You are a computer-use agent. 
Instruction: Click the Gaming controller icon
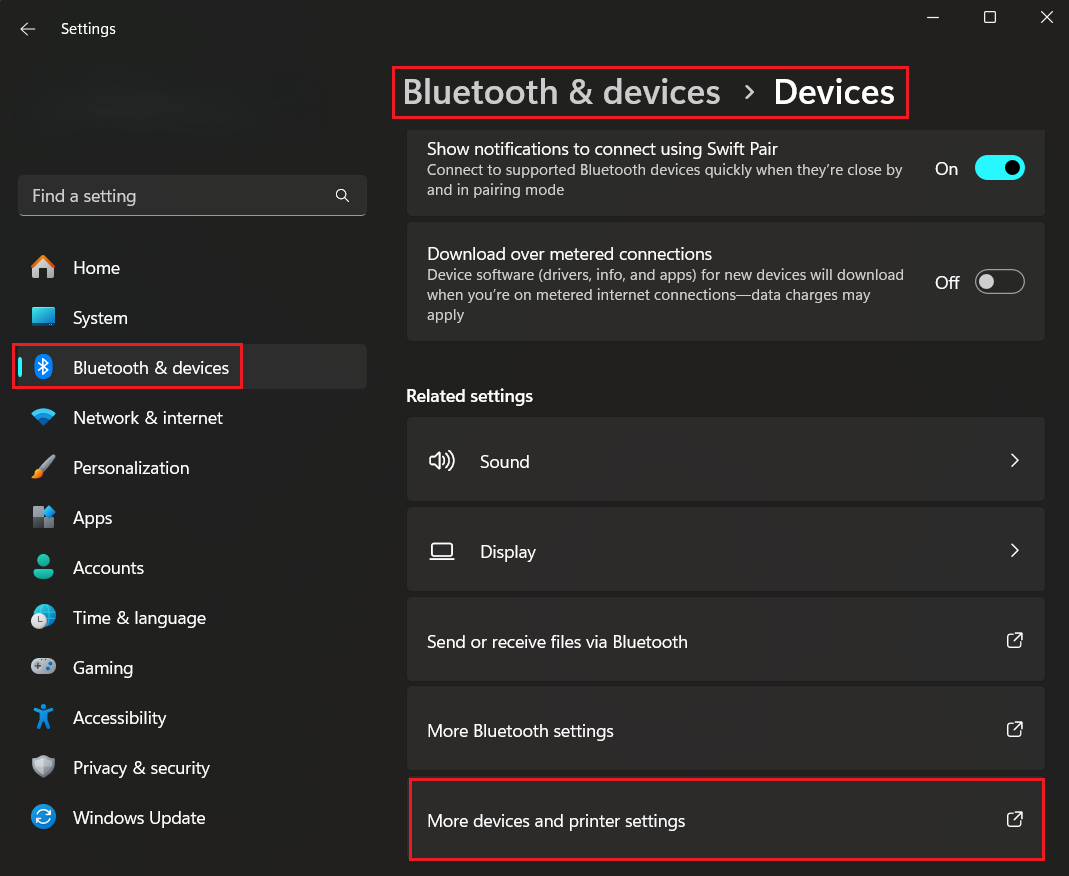43,667
